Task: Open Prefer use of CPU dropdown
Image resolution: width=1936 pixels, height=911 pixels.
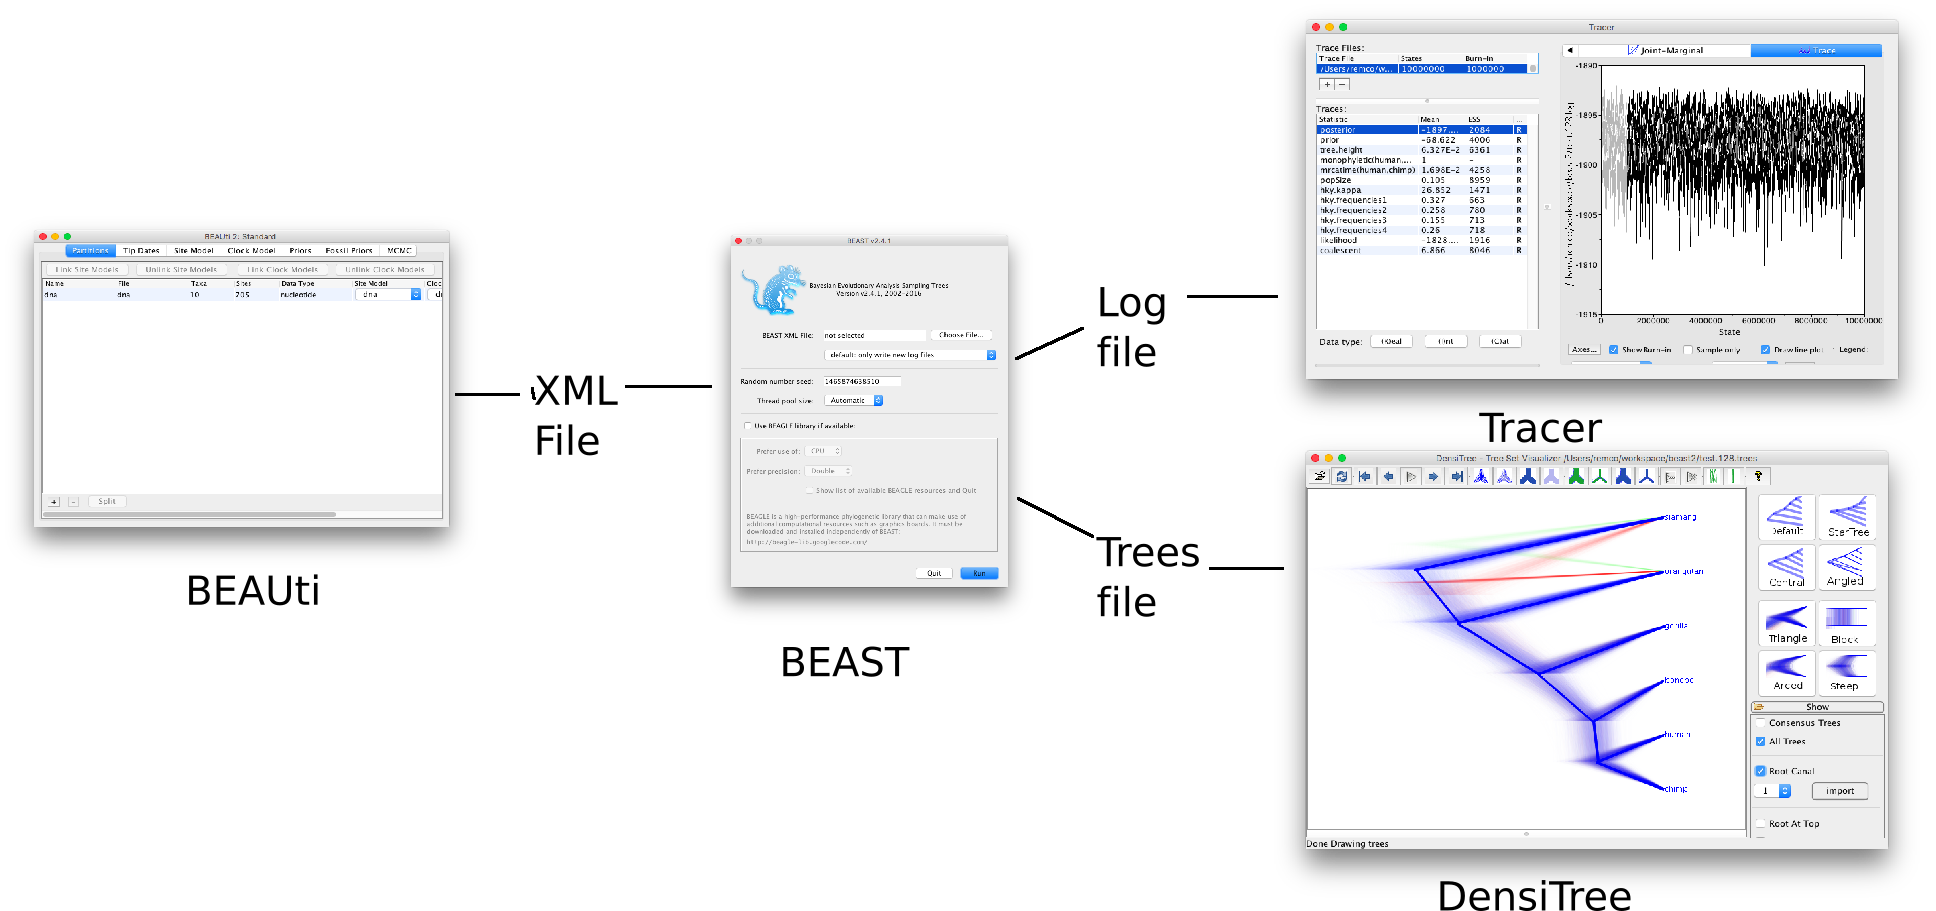Action: (824, 451)
